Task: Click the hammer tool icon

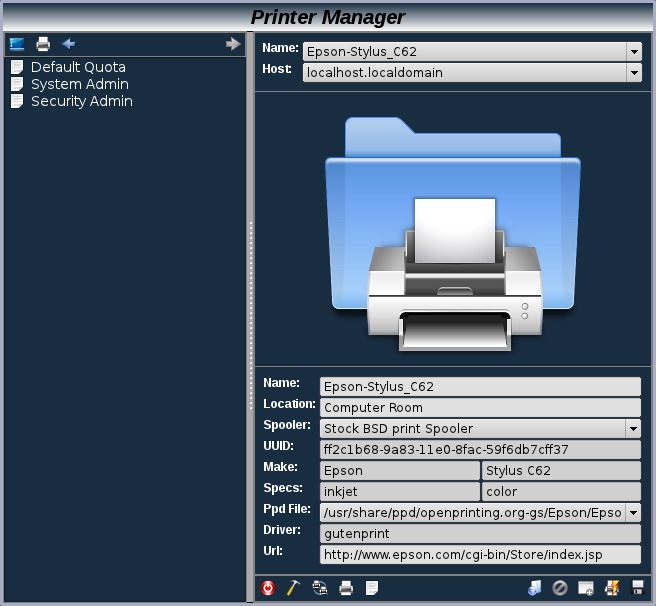Action: [x=294, y=588]
